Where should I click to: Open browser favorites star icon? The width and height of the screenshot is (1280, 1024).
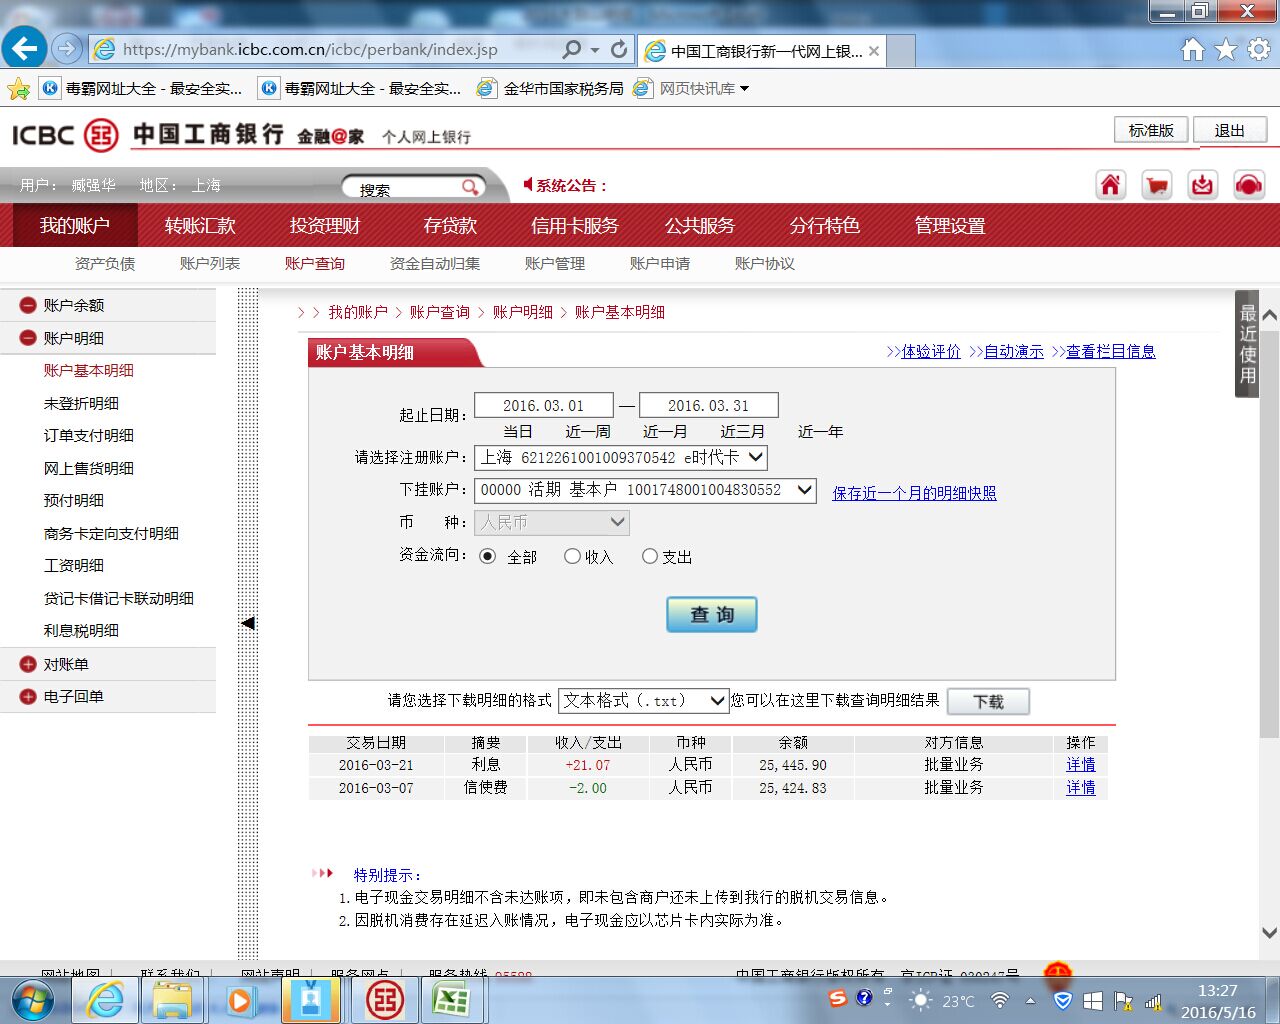(x=1226, y=49)
